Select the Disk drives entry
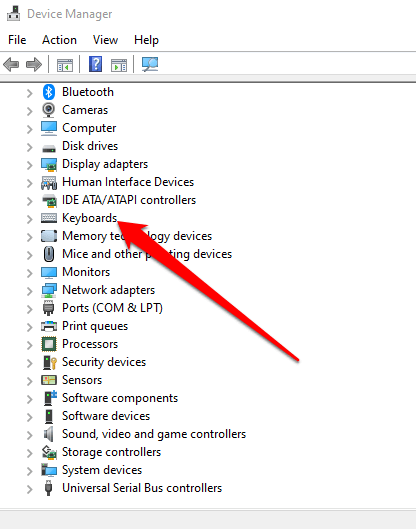 point(90,146)
